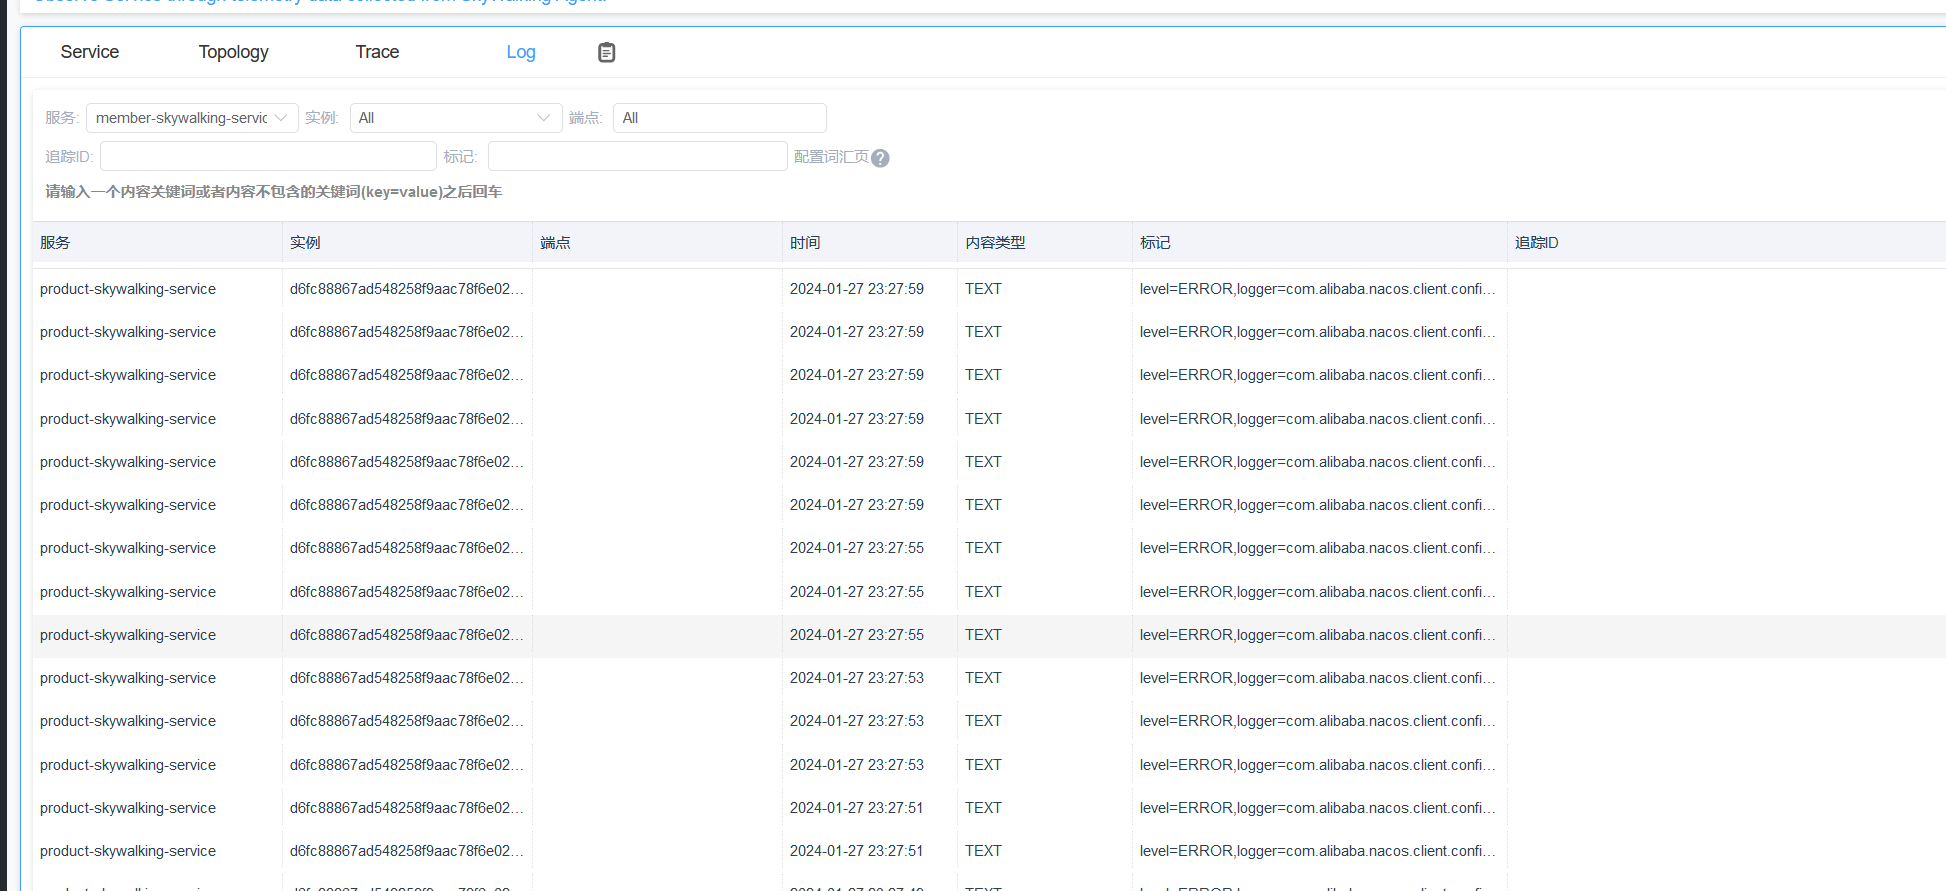Click TEXT in the highlighted log row
Viewport: 1946px width, 891px height.
pos(983,635)
